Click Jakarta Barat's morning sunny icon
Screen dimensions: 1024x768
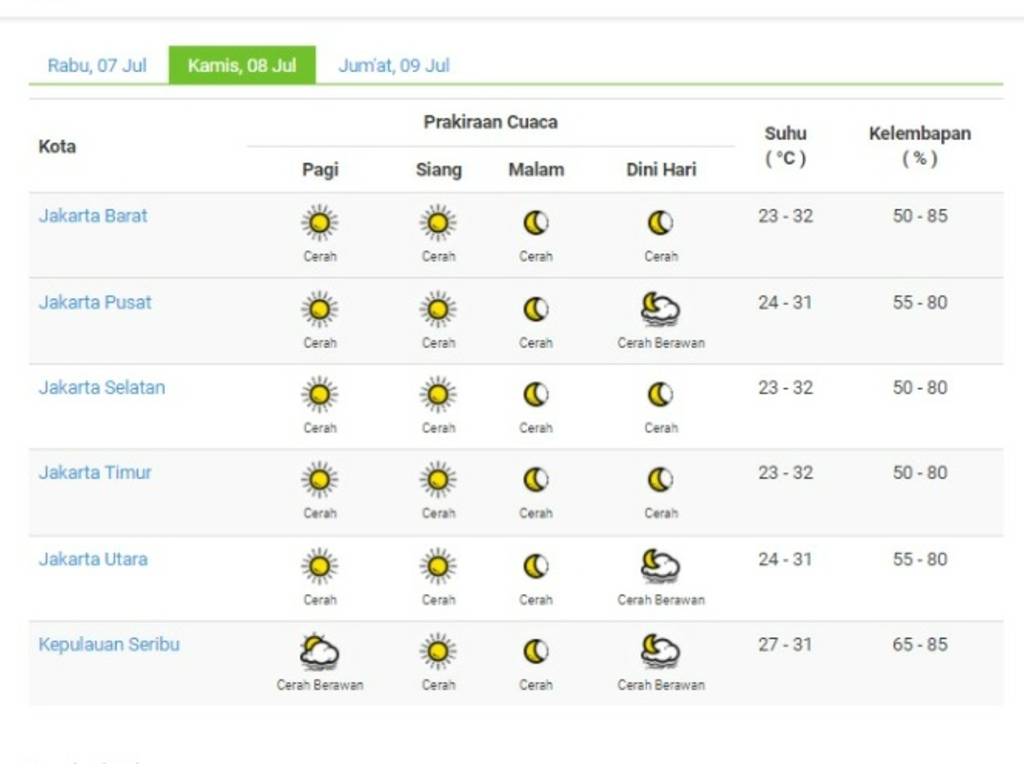[x=319, y=223]
